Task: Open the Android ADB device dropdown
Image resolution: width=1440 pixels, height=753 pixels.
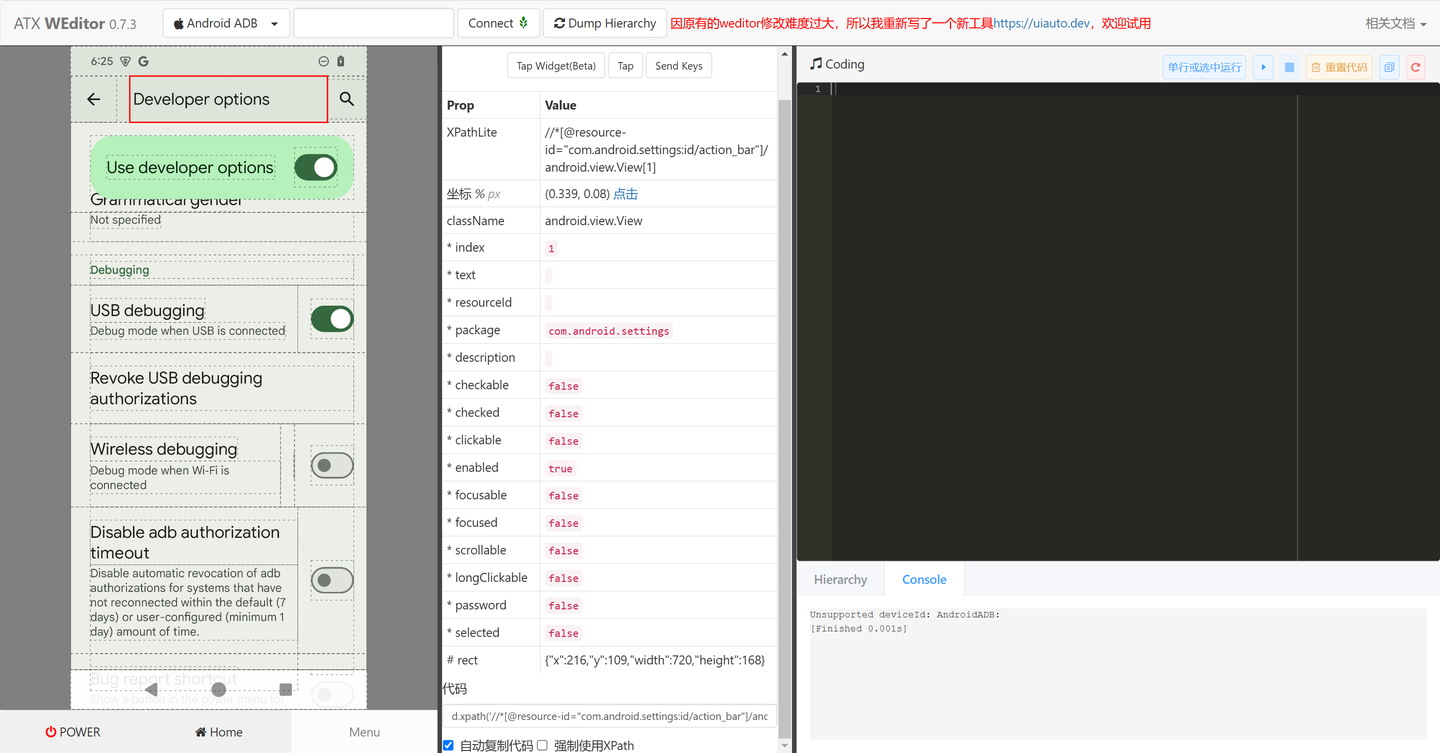Action: pos(225,22)
